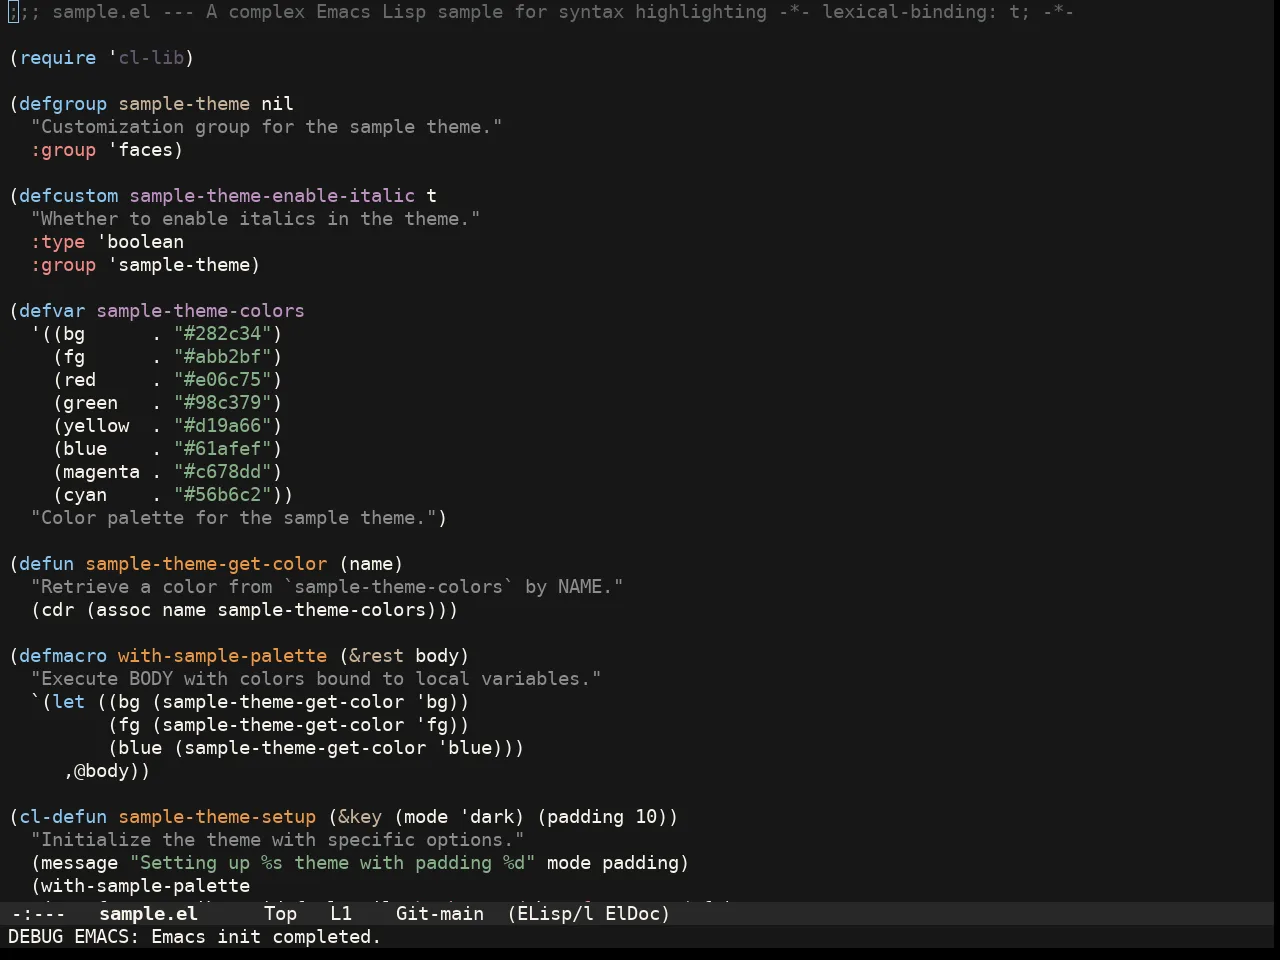The height and width of the screenshot is (960, 1280).
Task: Click the 'defcustom' keyword
Action: click(69, 196)
